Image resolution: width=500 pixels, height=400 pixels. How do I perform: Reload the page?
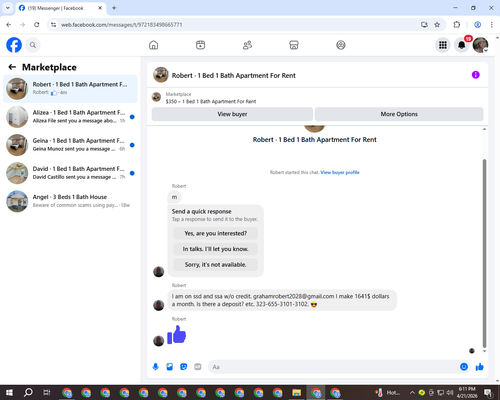click(x=37, y=25)
